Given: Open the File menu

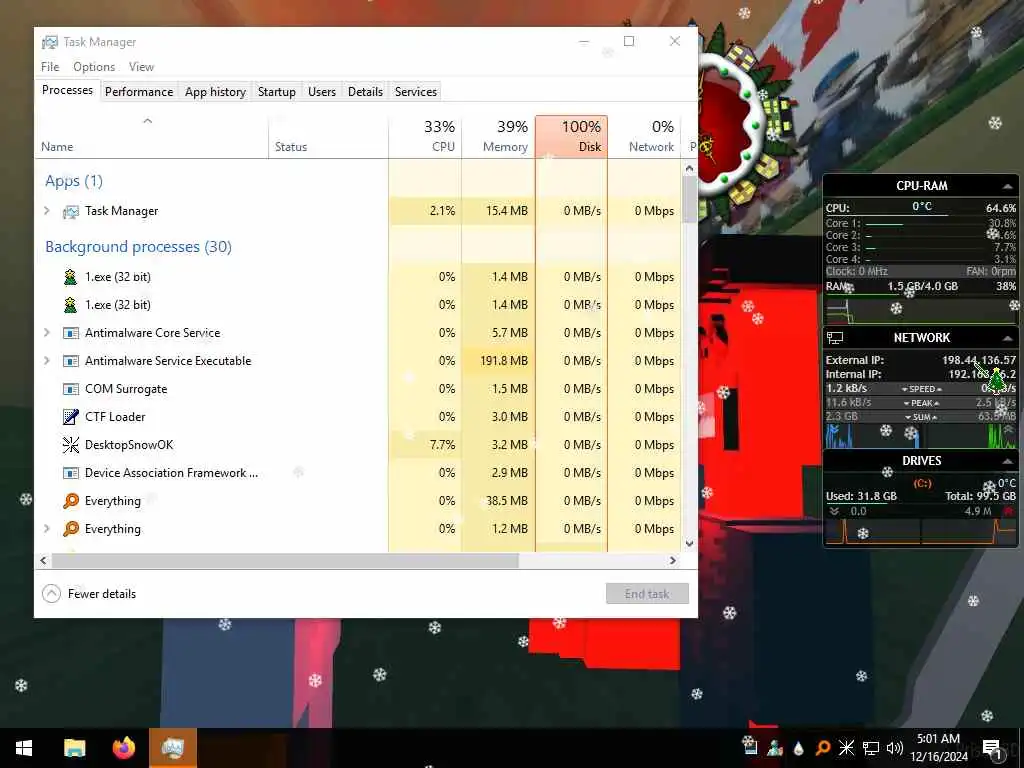Looking at the screenshot, I should coord(50,67).
